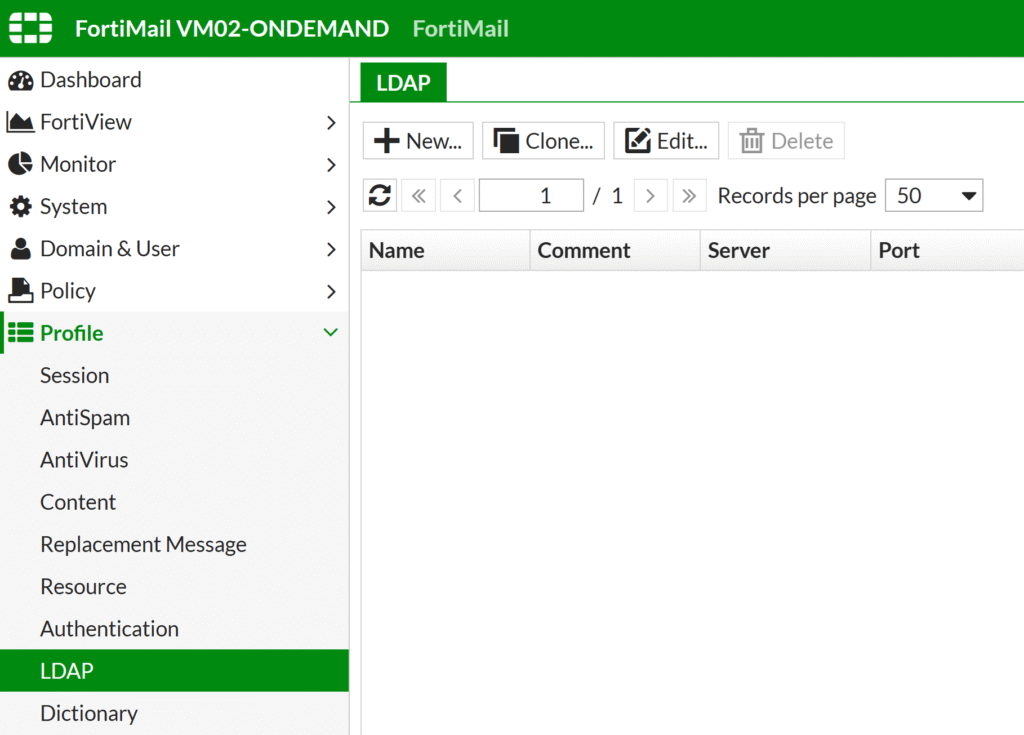Click inside the page number field
The image size is (1024, 735).
(531, 195)
